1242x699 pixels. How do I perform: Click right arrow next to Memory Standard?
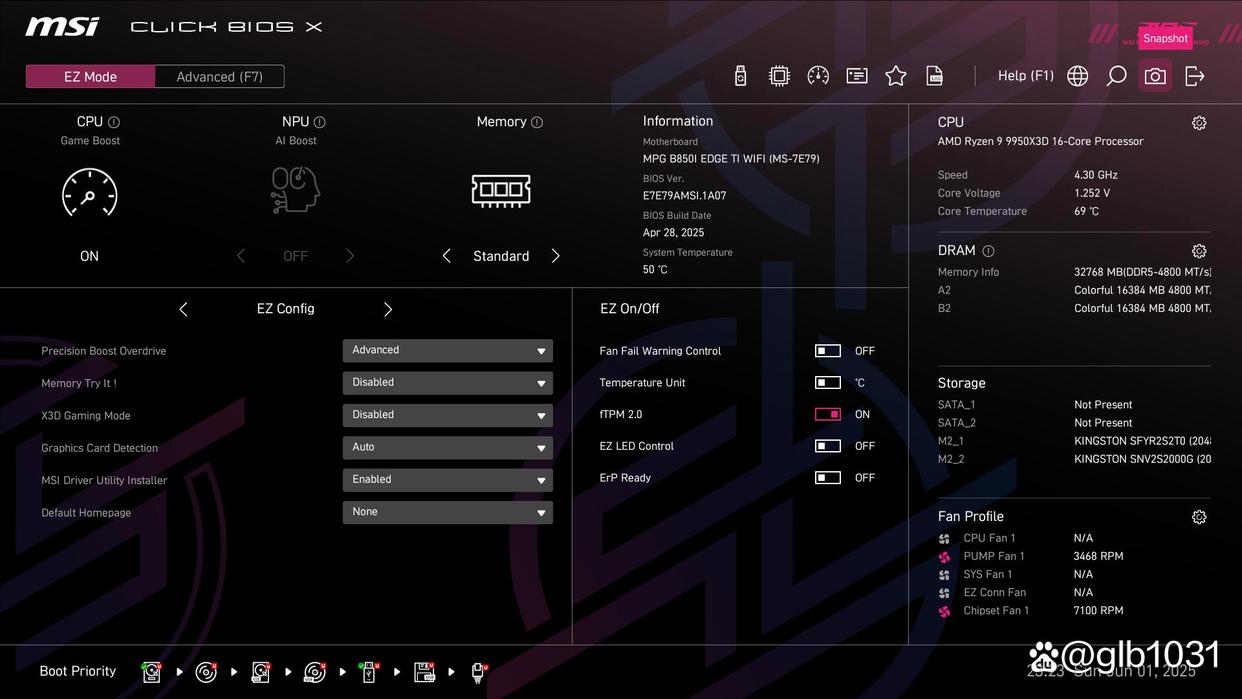(556, 256)
